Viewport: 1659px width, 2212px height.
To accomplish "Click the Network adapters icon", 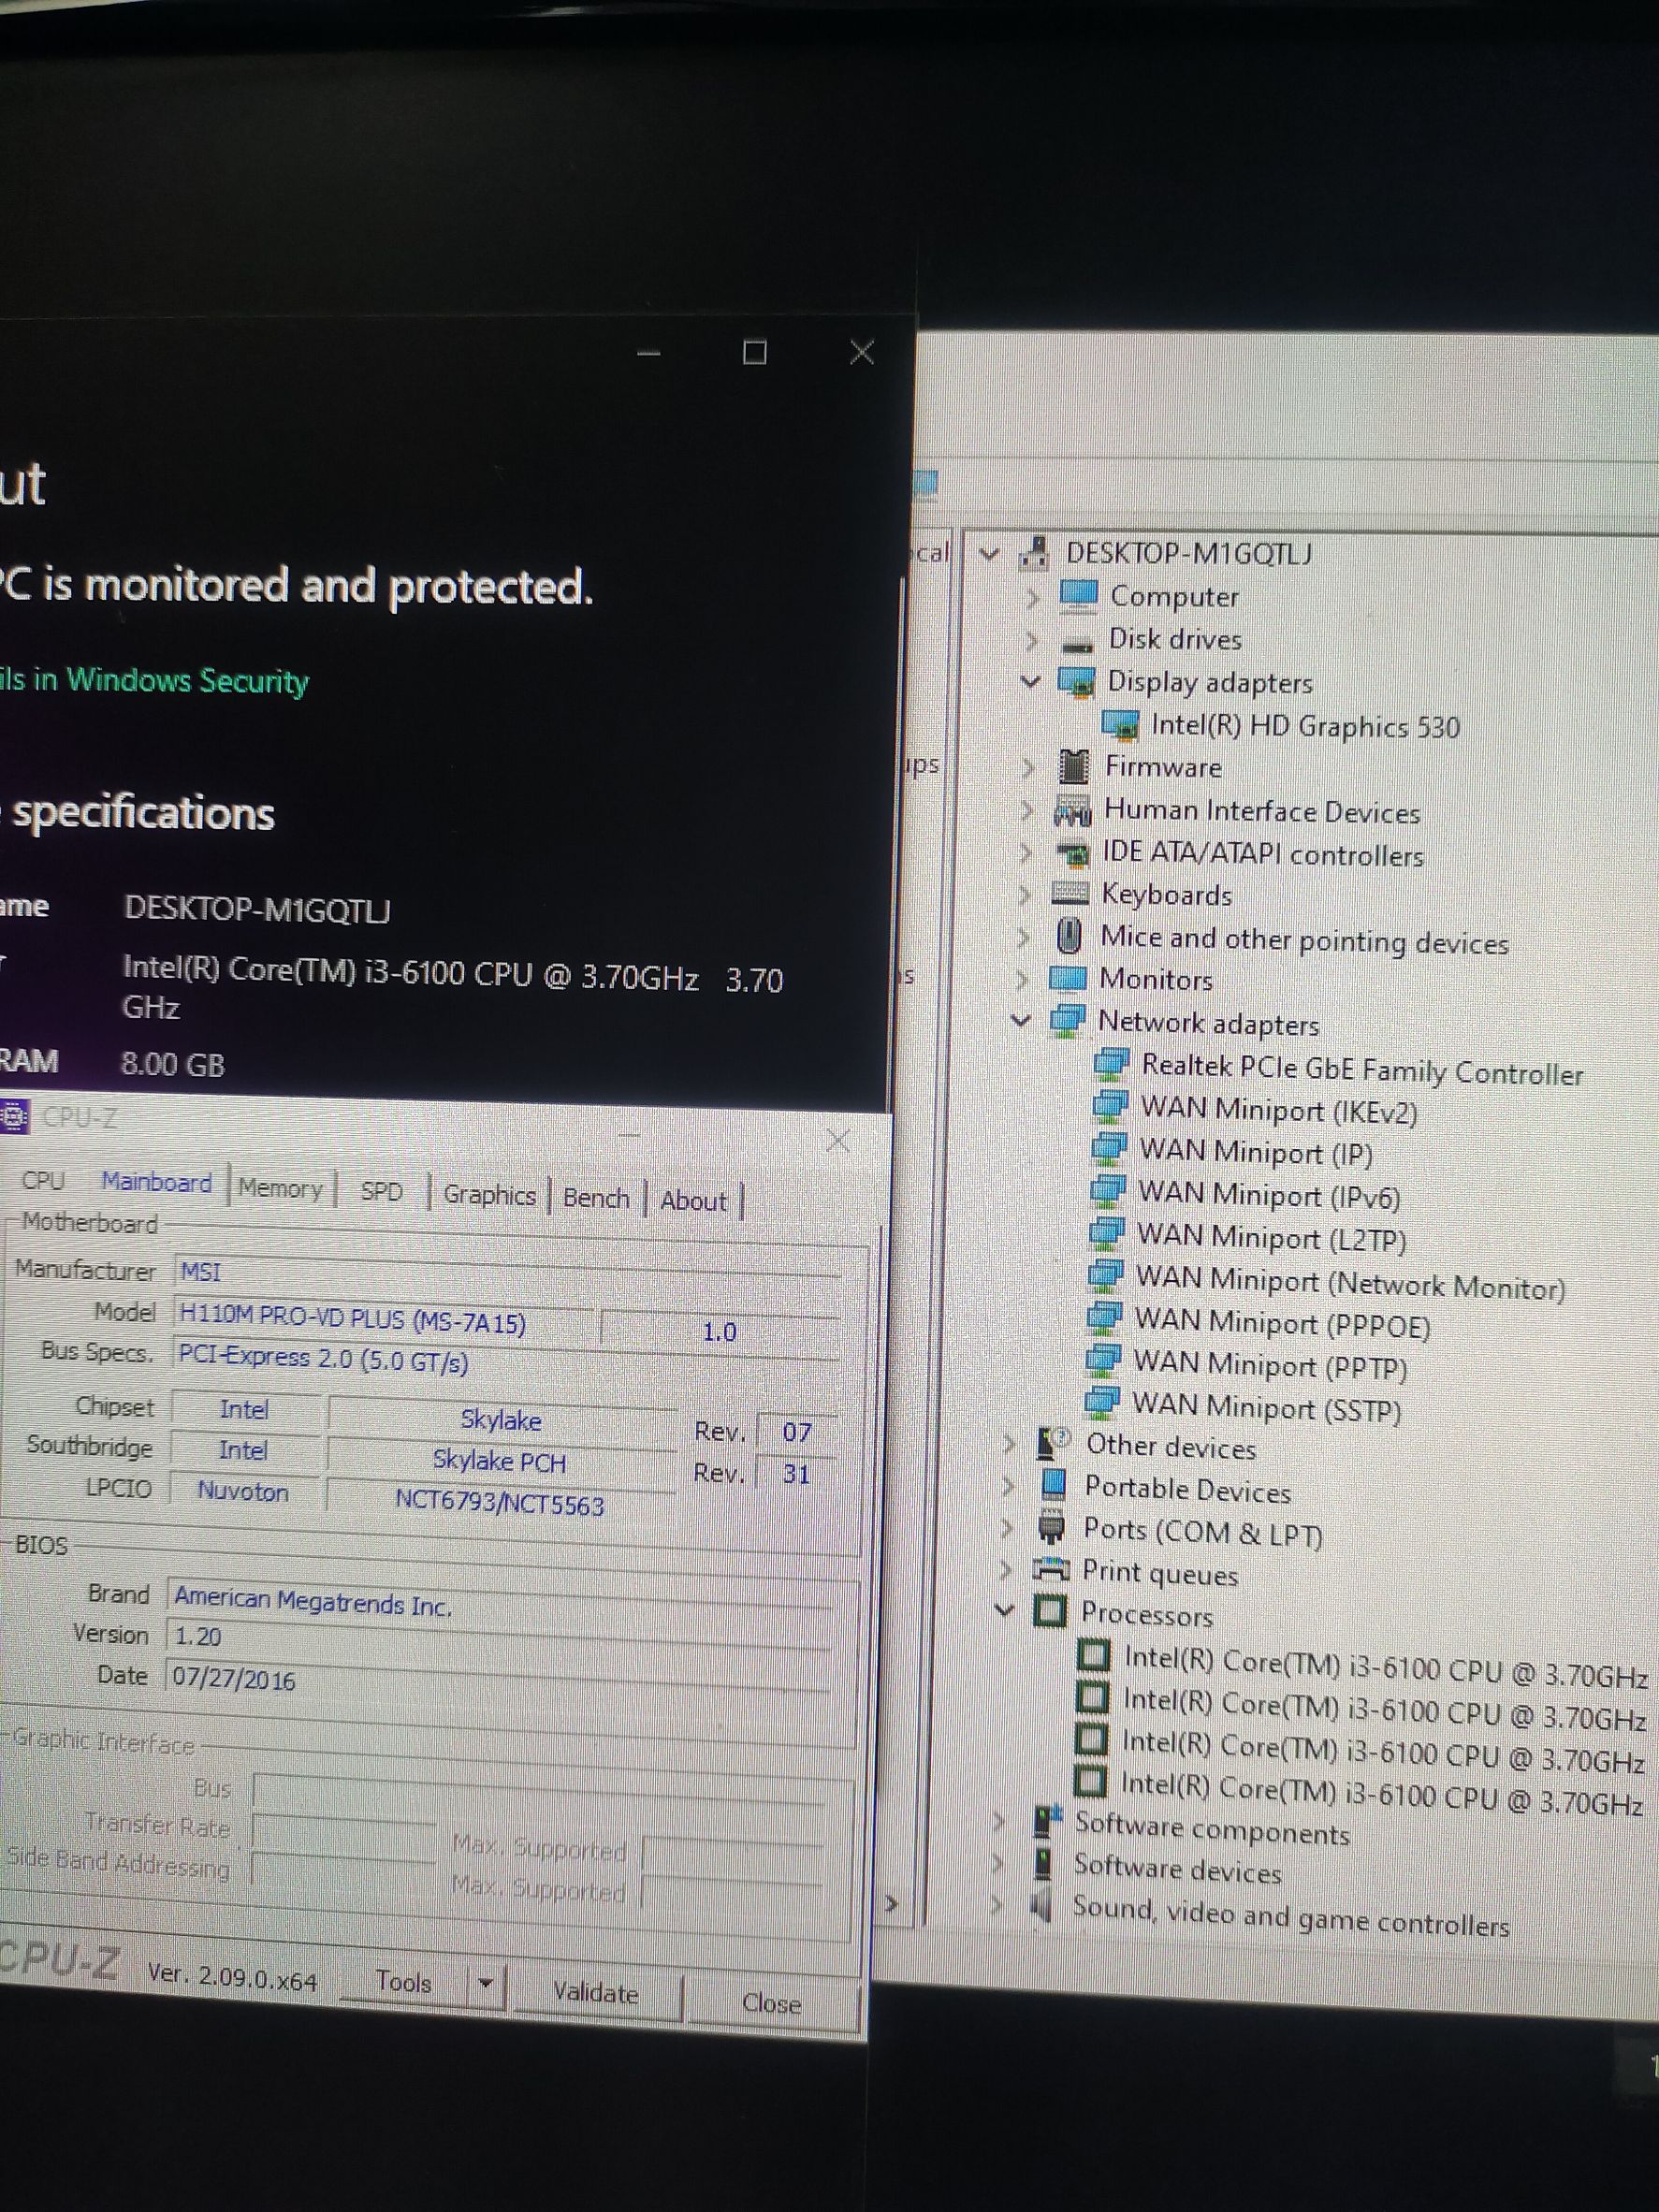I will point(1067,1021).
